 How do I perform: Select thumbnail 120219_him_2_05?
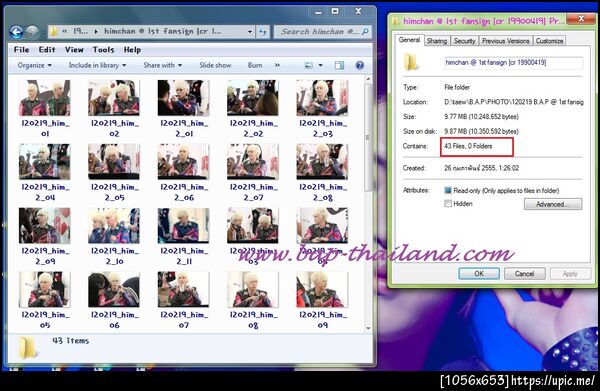(x=114, y=162)
